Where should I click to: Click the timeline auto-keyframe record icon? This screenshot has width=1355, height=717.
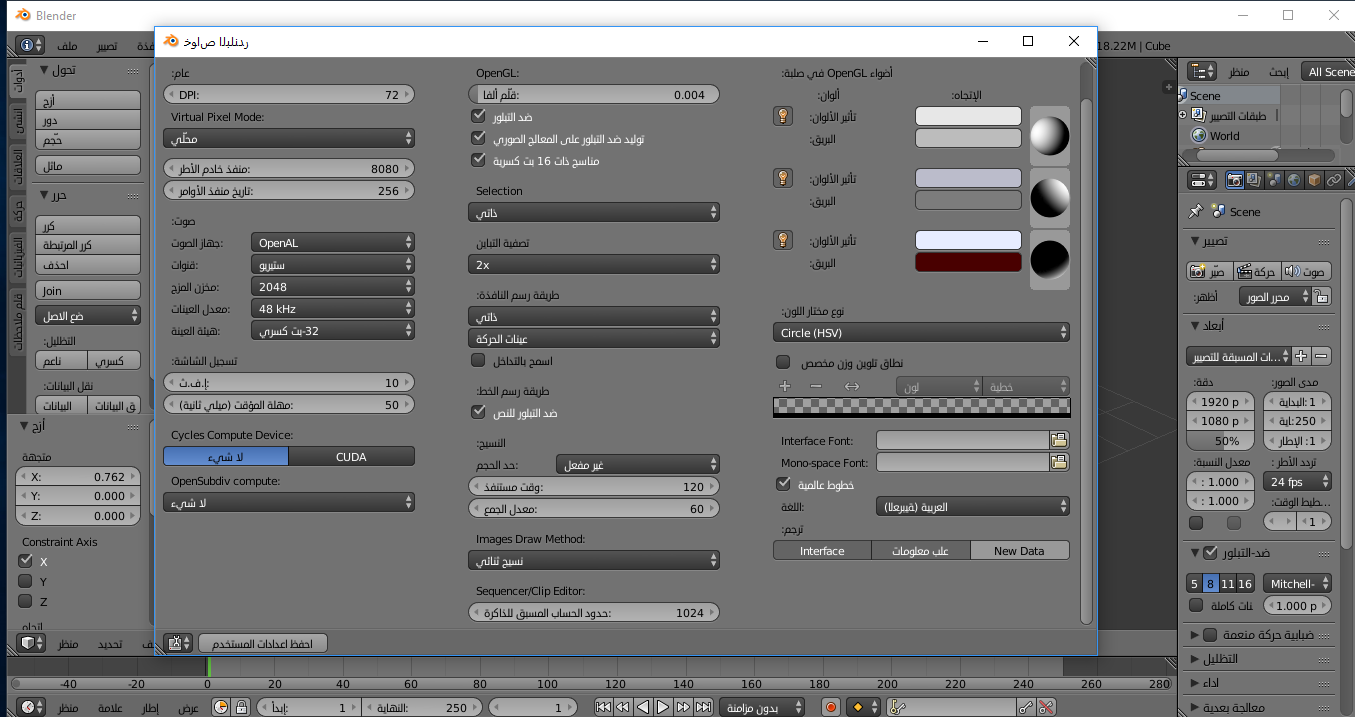(831, 707)
